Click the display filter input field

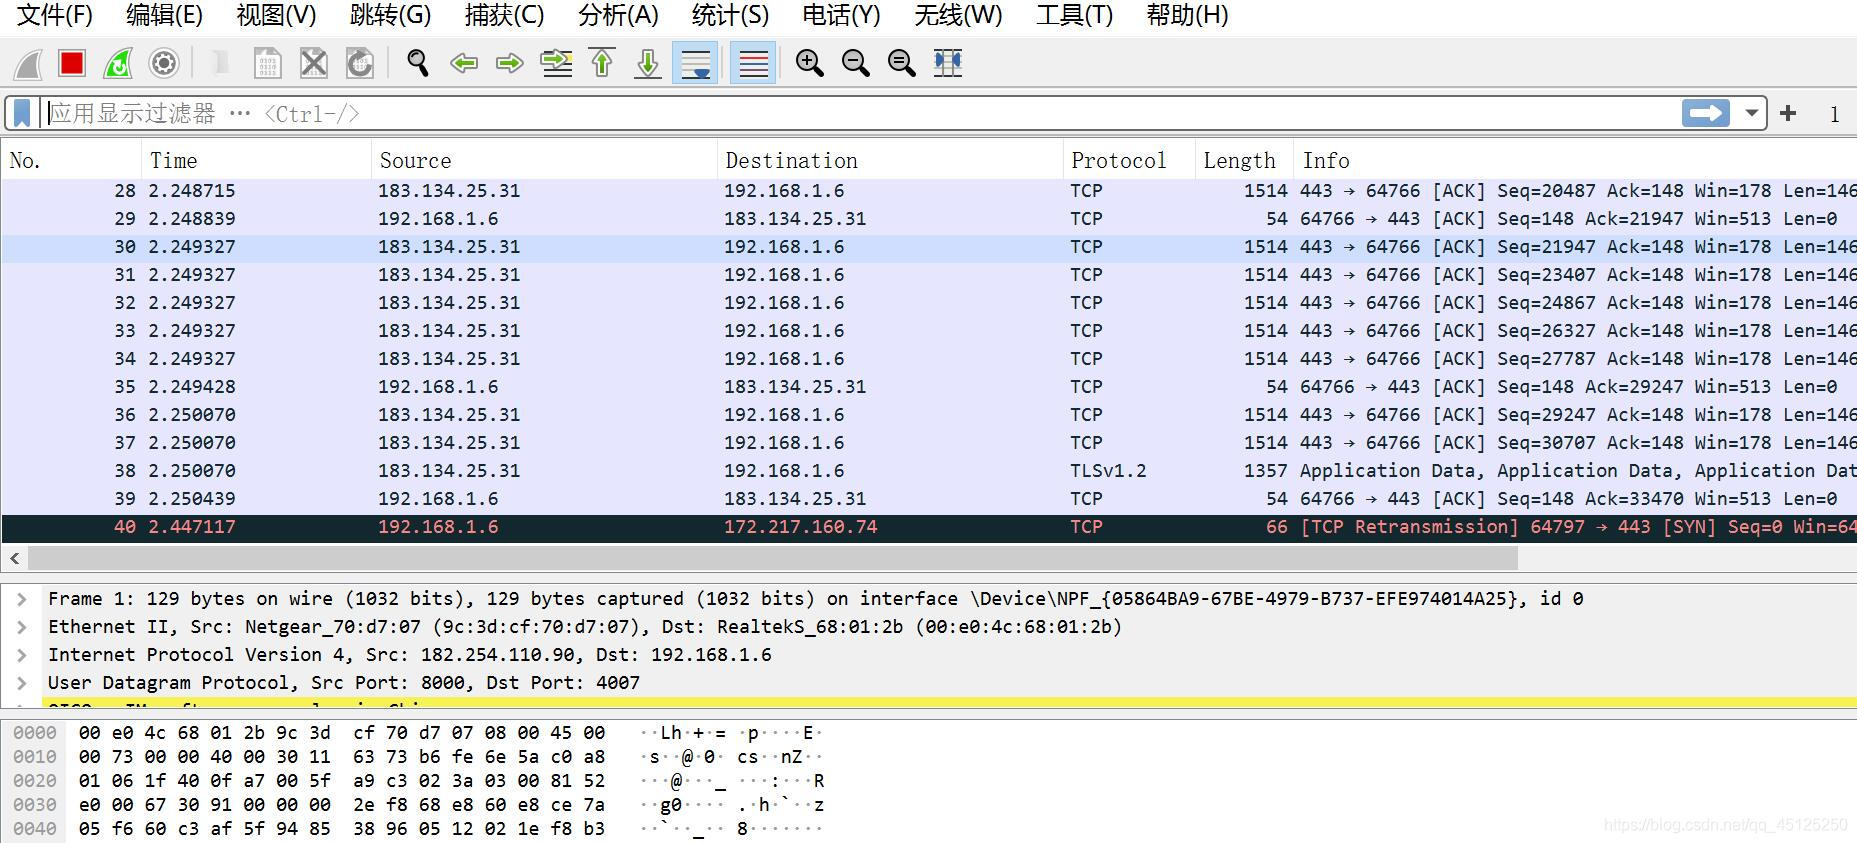tap(860, 113)
